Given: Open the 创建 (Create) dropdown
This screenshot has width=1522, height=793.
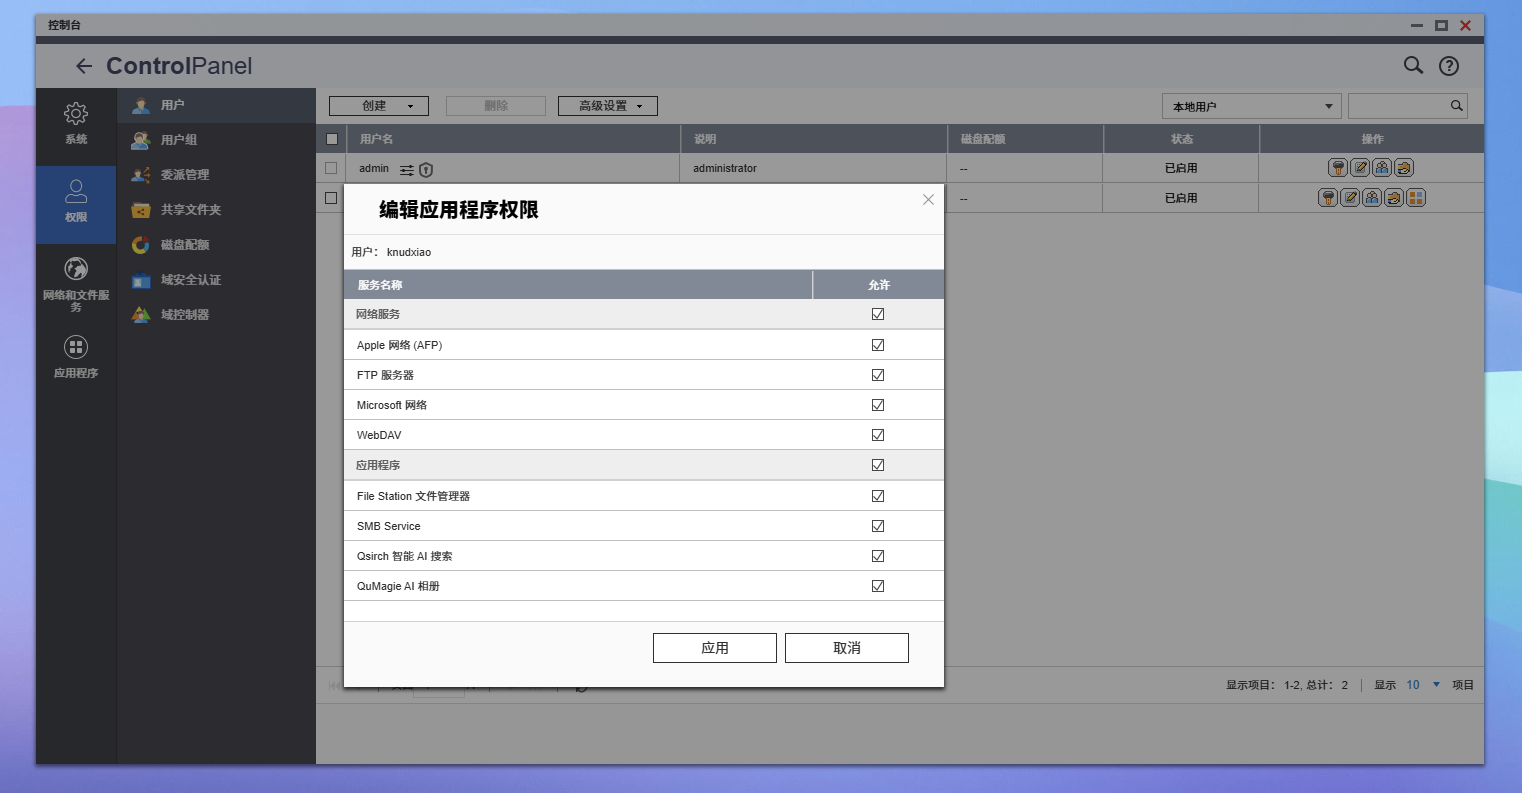Looking at the screenshot, I should [379, 106].
